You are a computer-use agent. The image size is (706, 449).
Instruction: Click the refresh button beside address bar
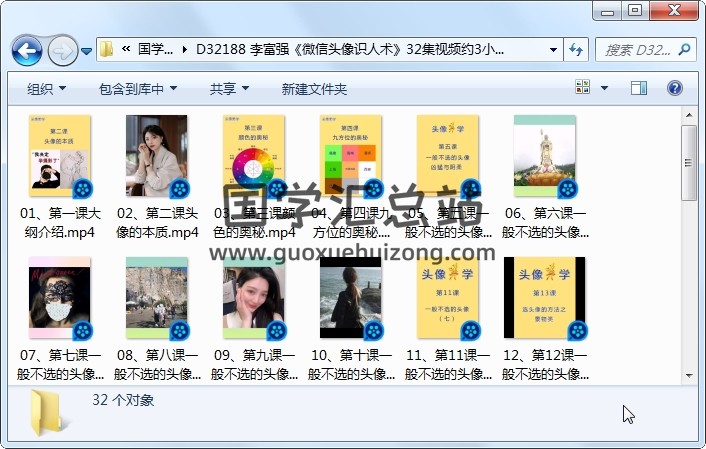(576, 50)
